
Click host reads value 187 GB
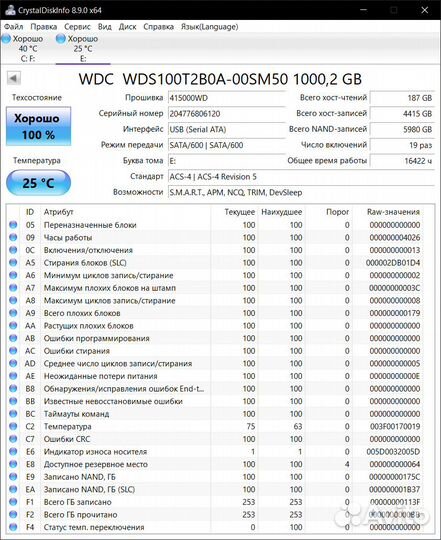pos(402,98)
